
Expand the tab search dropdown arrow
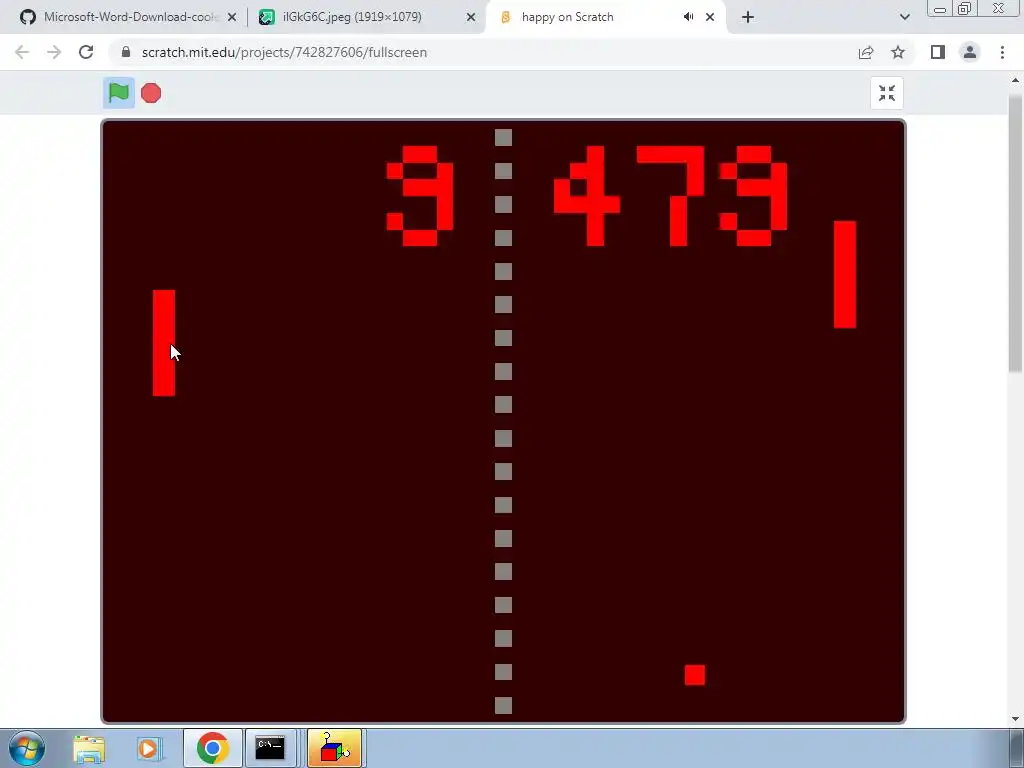(904, 17)
